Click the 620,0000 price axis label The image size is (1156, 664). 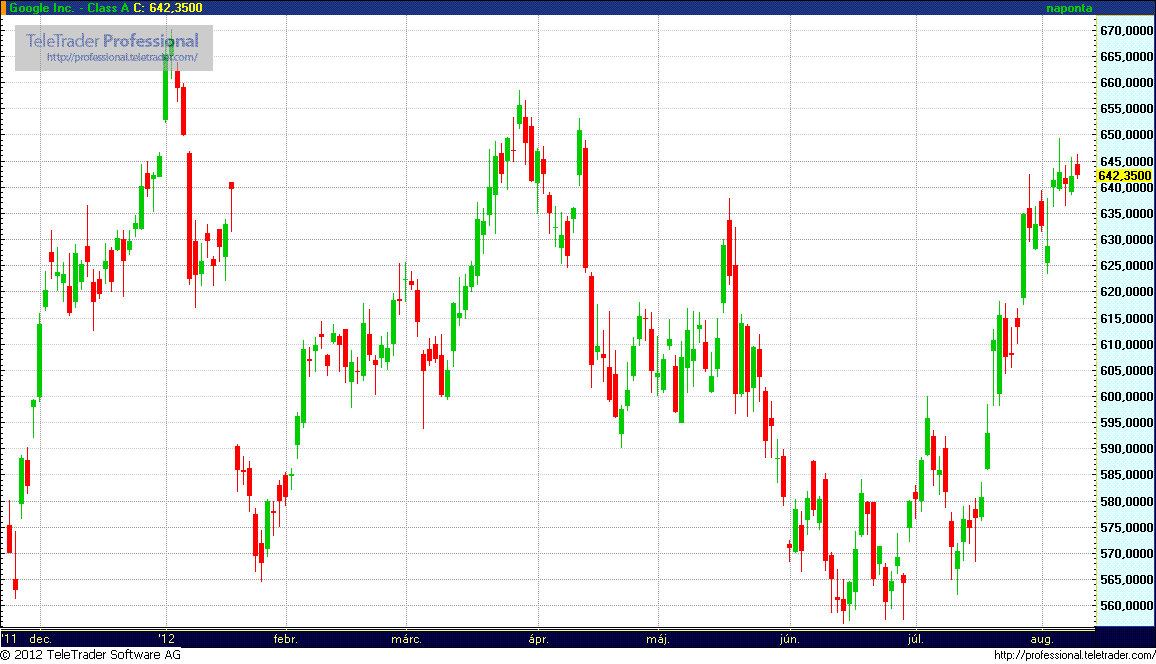(x=1126, y=292)
